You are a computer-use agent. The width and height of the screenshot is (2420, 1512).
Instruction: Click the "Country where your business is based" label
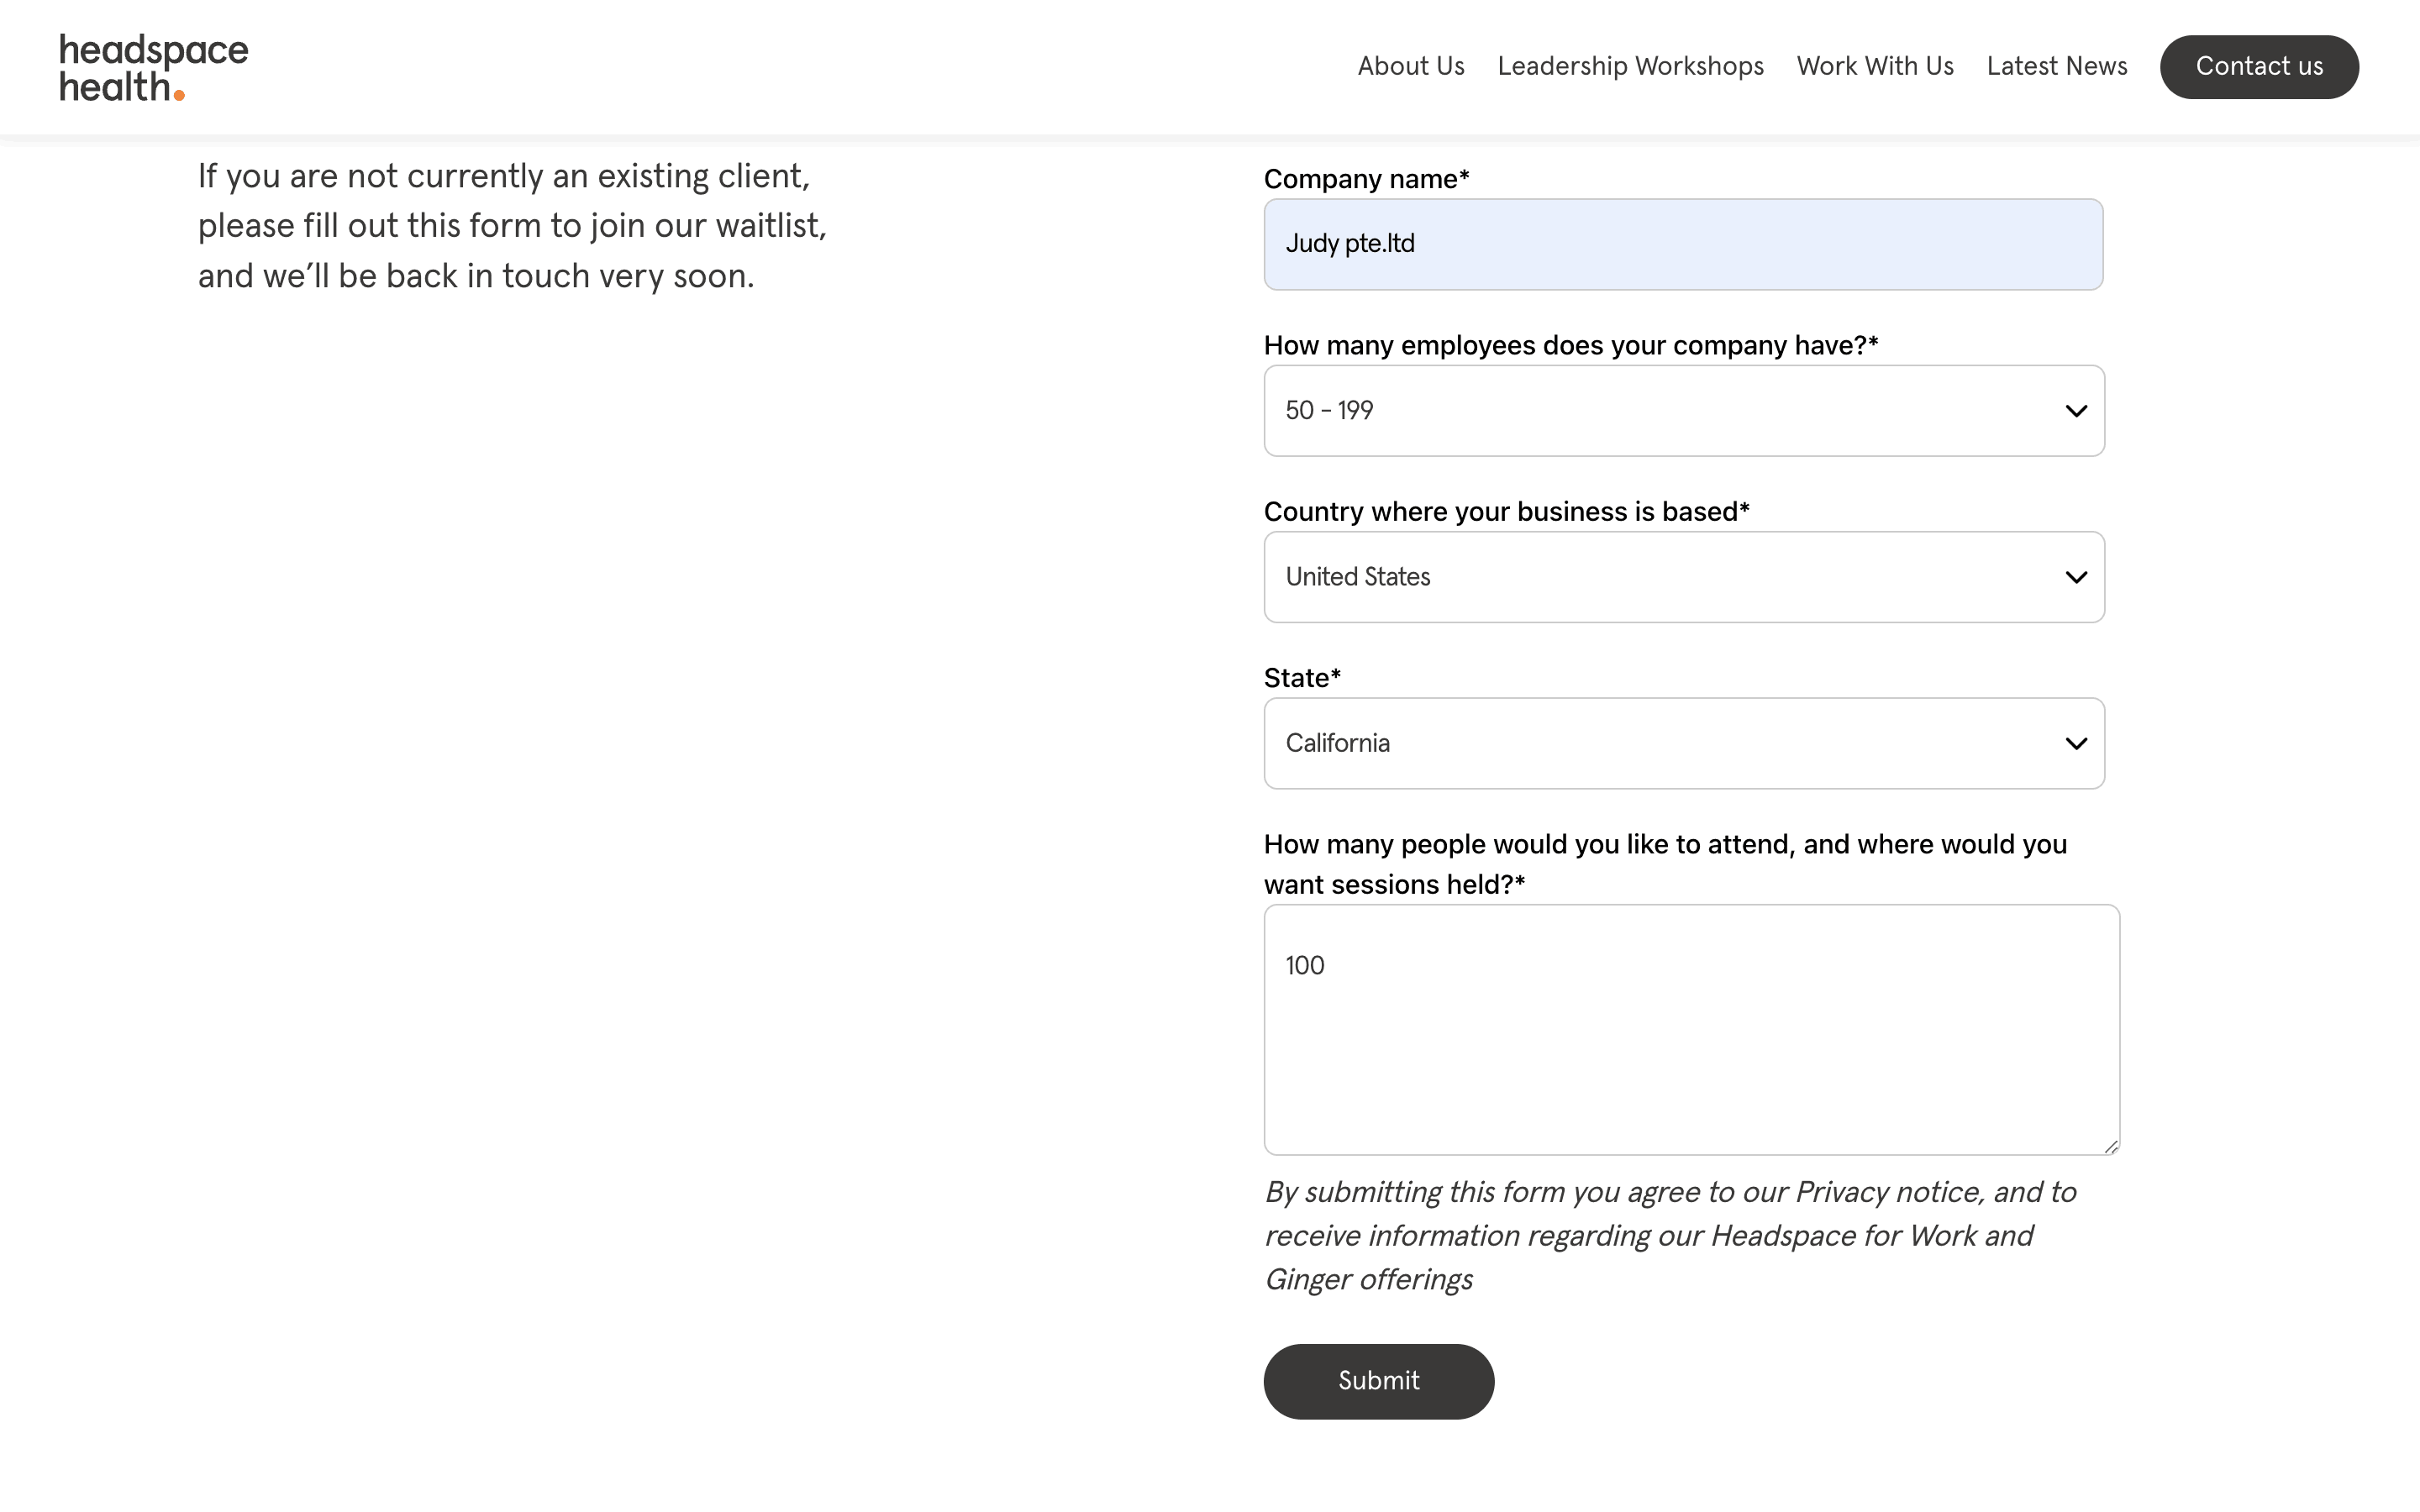[x=1505, y=512]
